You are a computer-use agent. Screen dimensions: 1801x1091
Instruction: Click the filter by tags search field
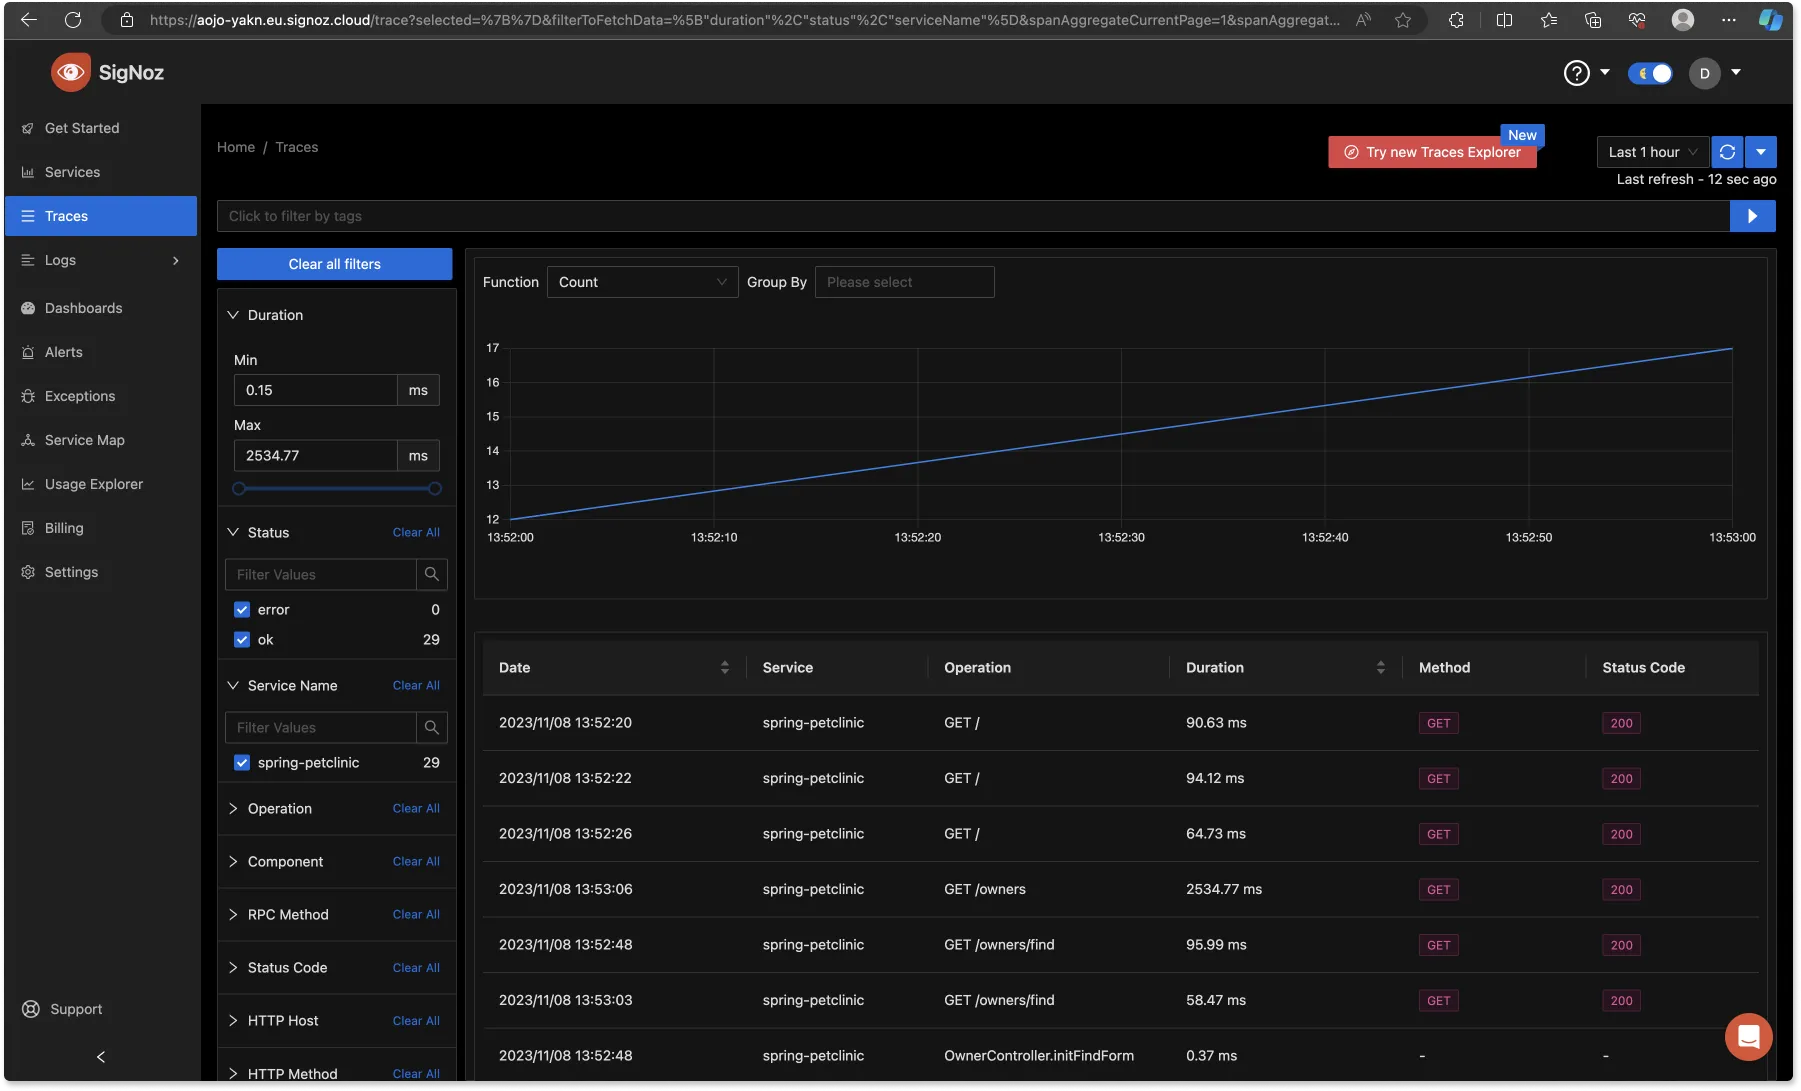[x=973, y=216]
